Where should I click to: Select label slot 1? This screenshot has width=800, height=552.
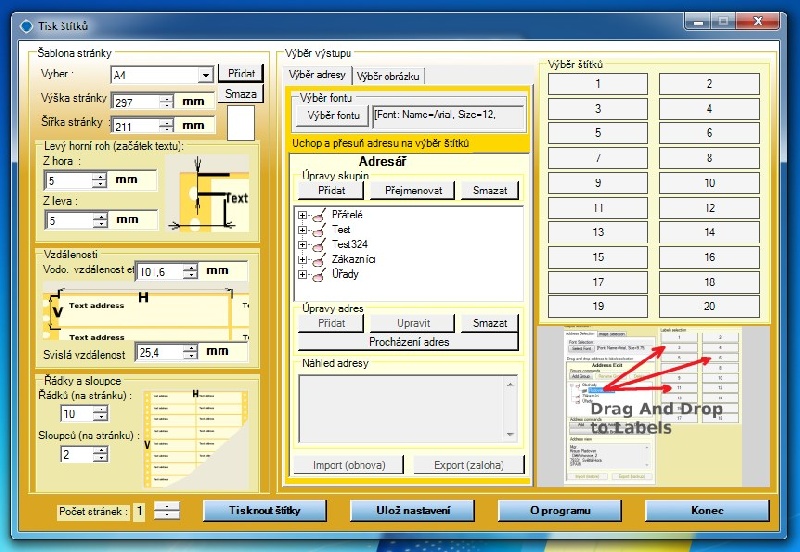click(598, 84)
